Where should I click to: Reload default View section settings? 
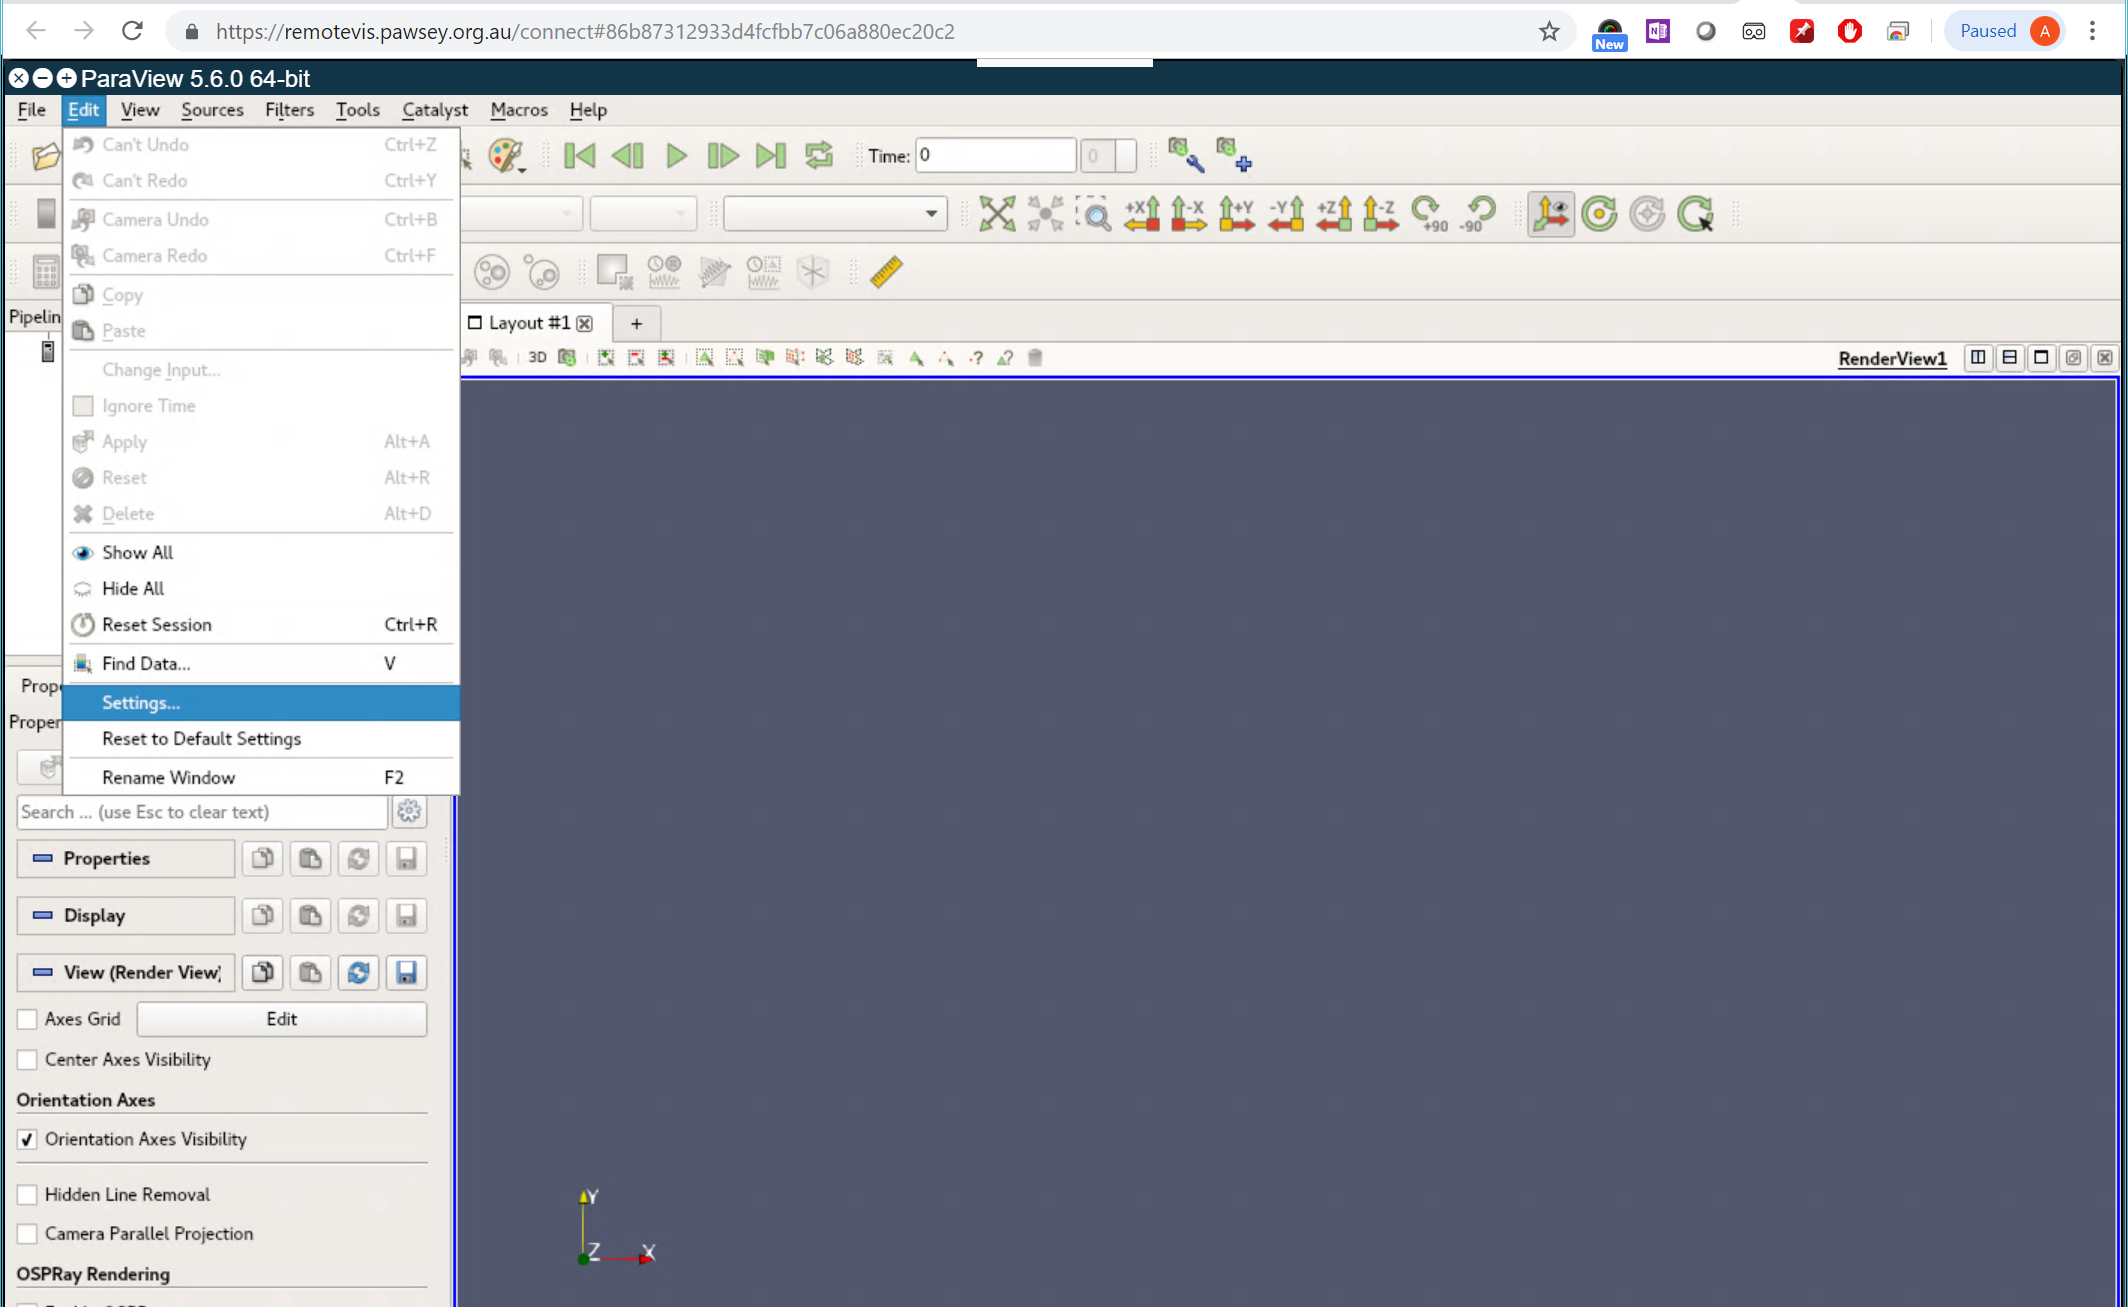point(358,972)
